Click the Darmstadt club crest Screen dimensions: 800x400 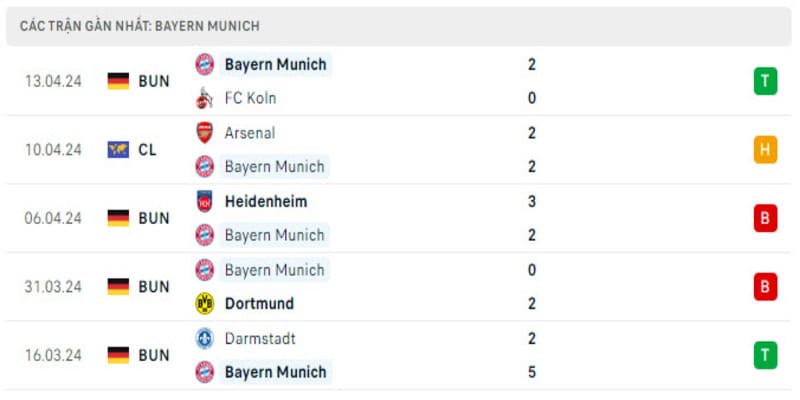tap(204, 338)
